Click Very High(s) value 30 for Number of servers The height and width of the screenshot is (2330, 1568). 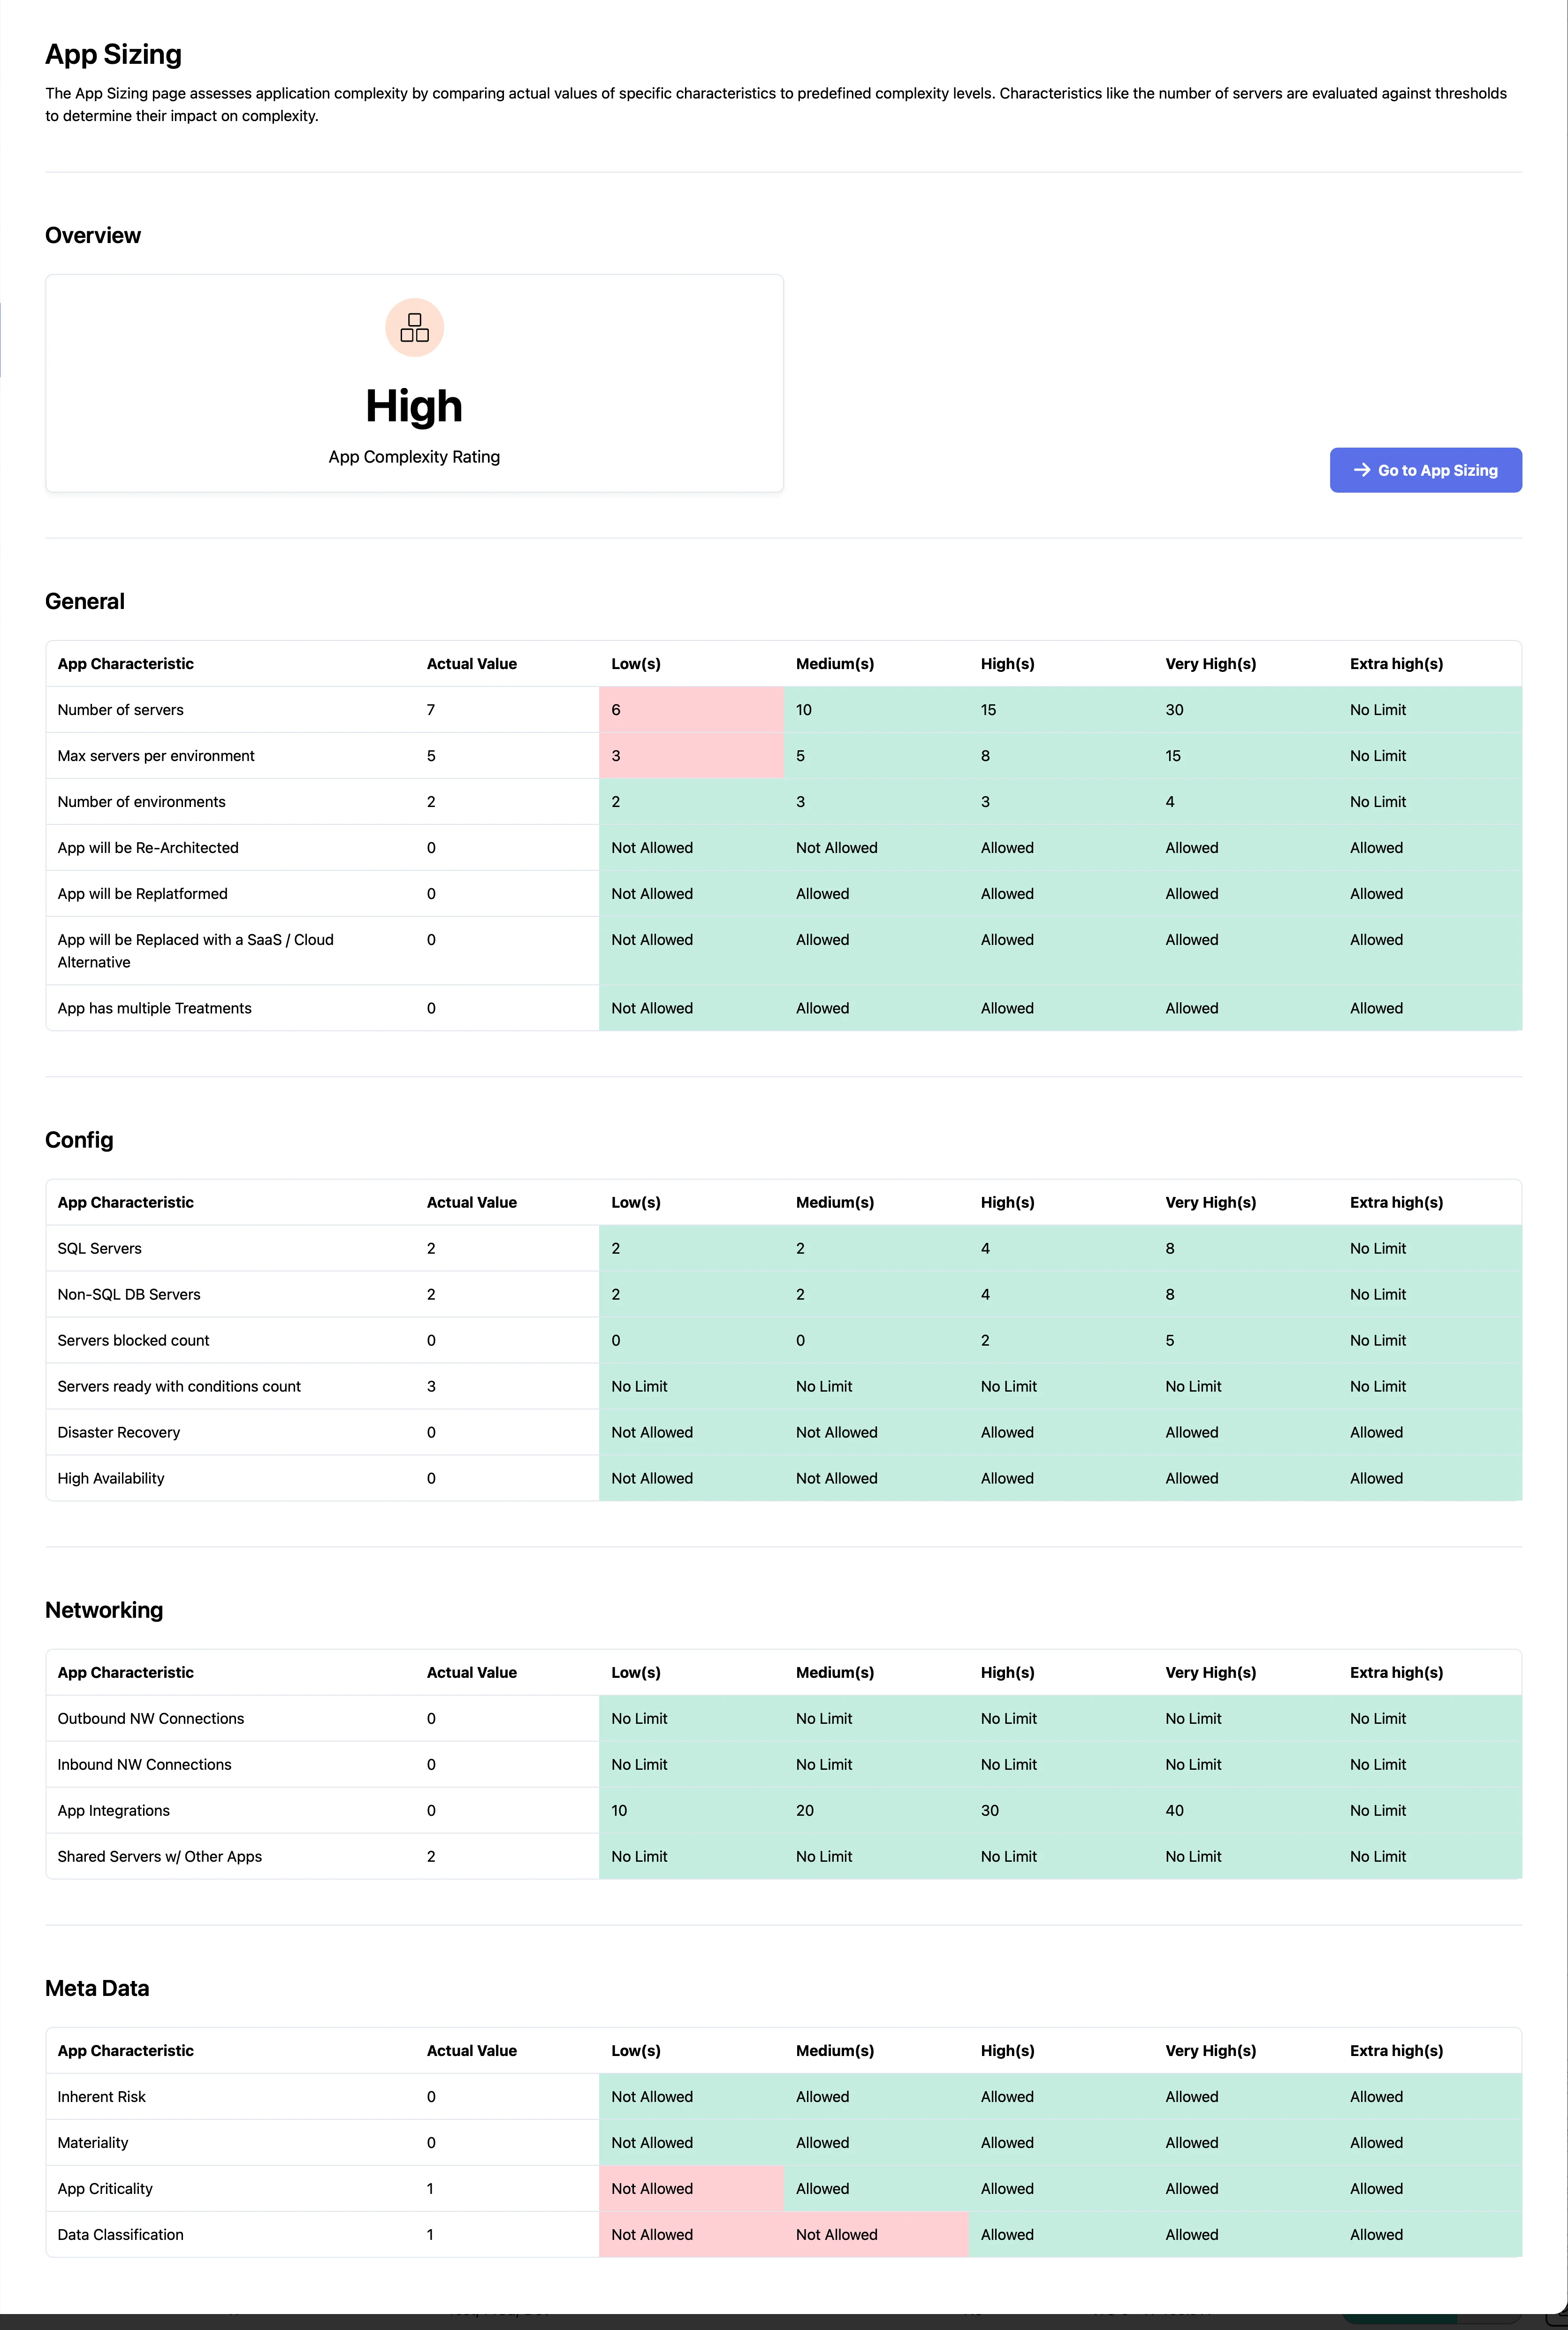click(x=1174, y=710)
